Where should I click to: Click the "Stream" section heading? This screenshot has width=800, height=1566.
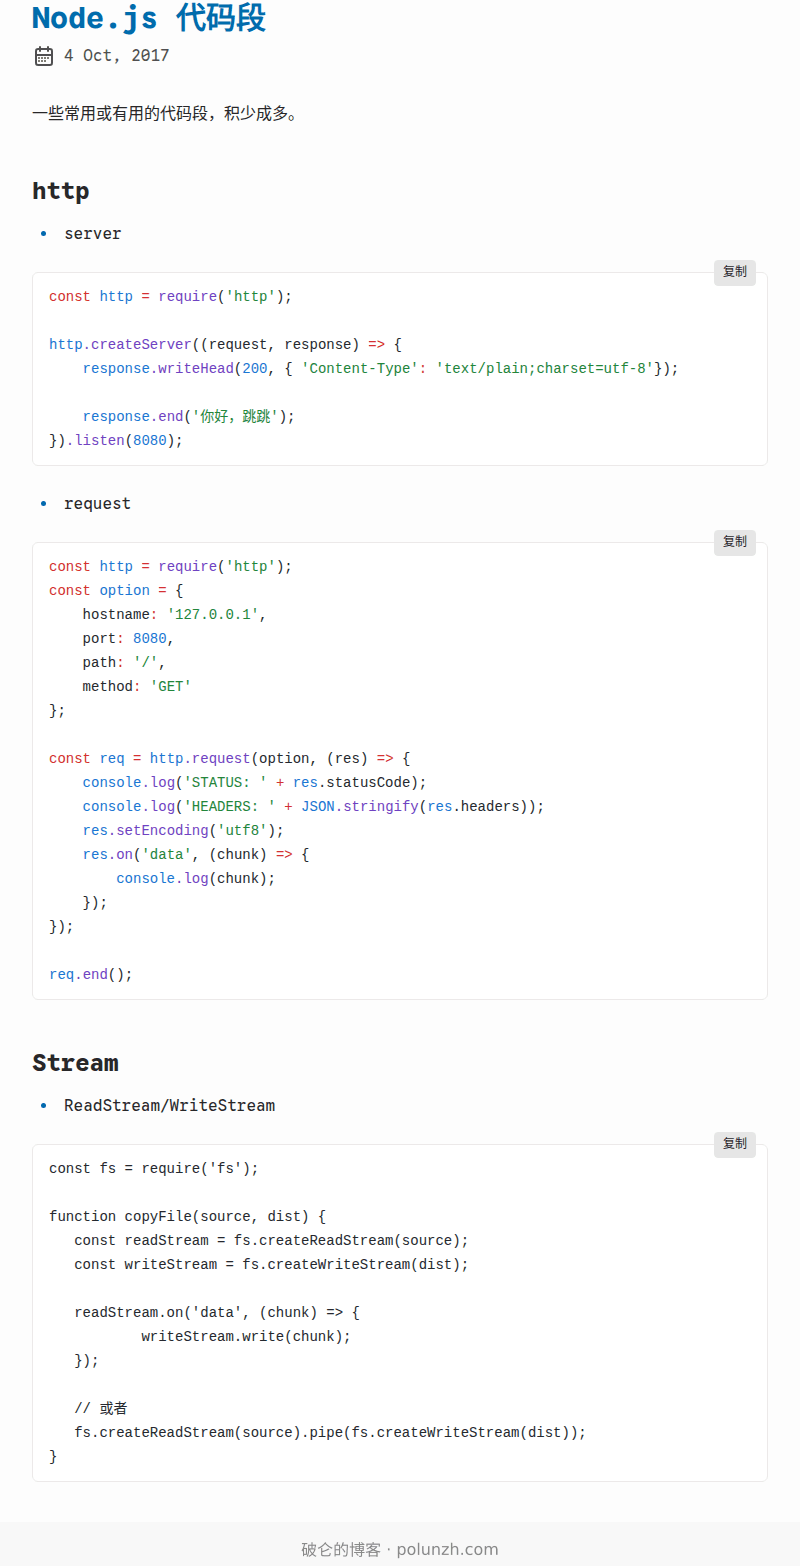click(75, 1063)
